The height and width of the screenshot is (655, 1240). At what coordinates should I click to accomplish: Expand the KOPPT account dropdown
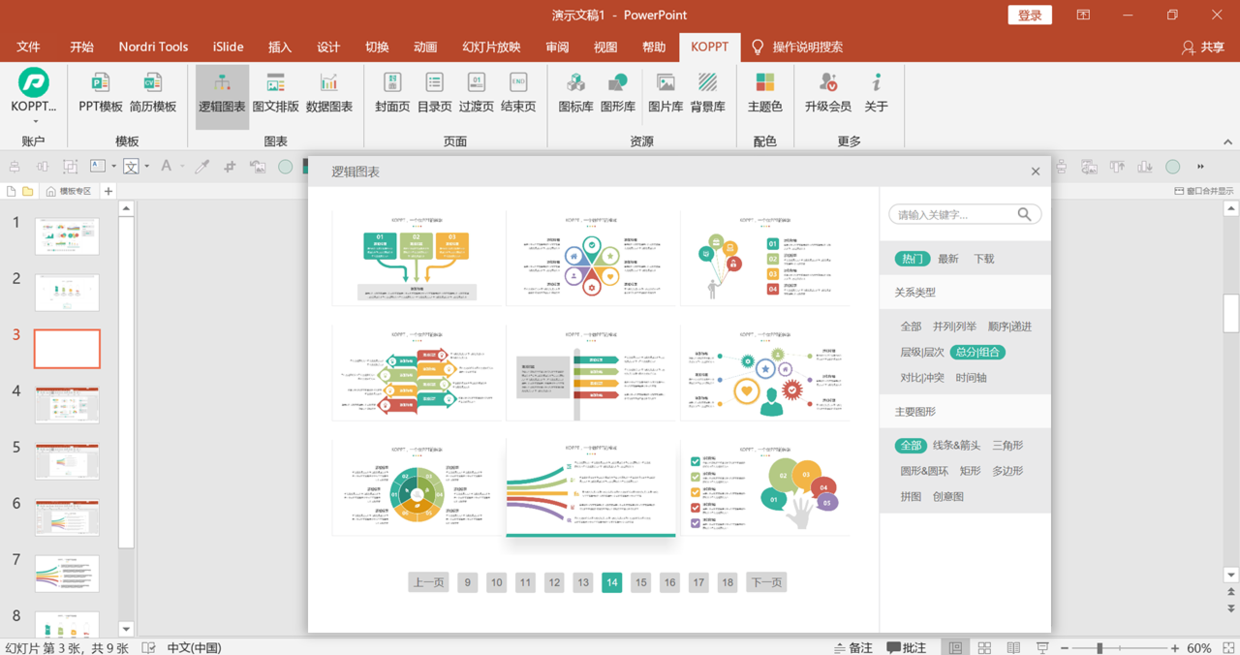[x=34, y=120]
